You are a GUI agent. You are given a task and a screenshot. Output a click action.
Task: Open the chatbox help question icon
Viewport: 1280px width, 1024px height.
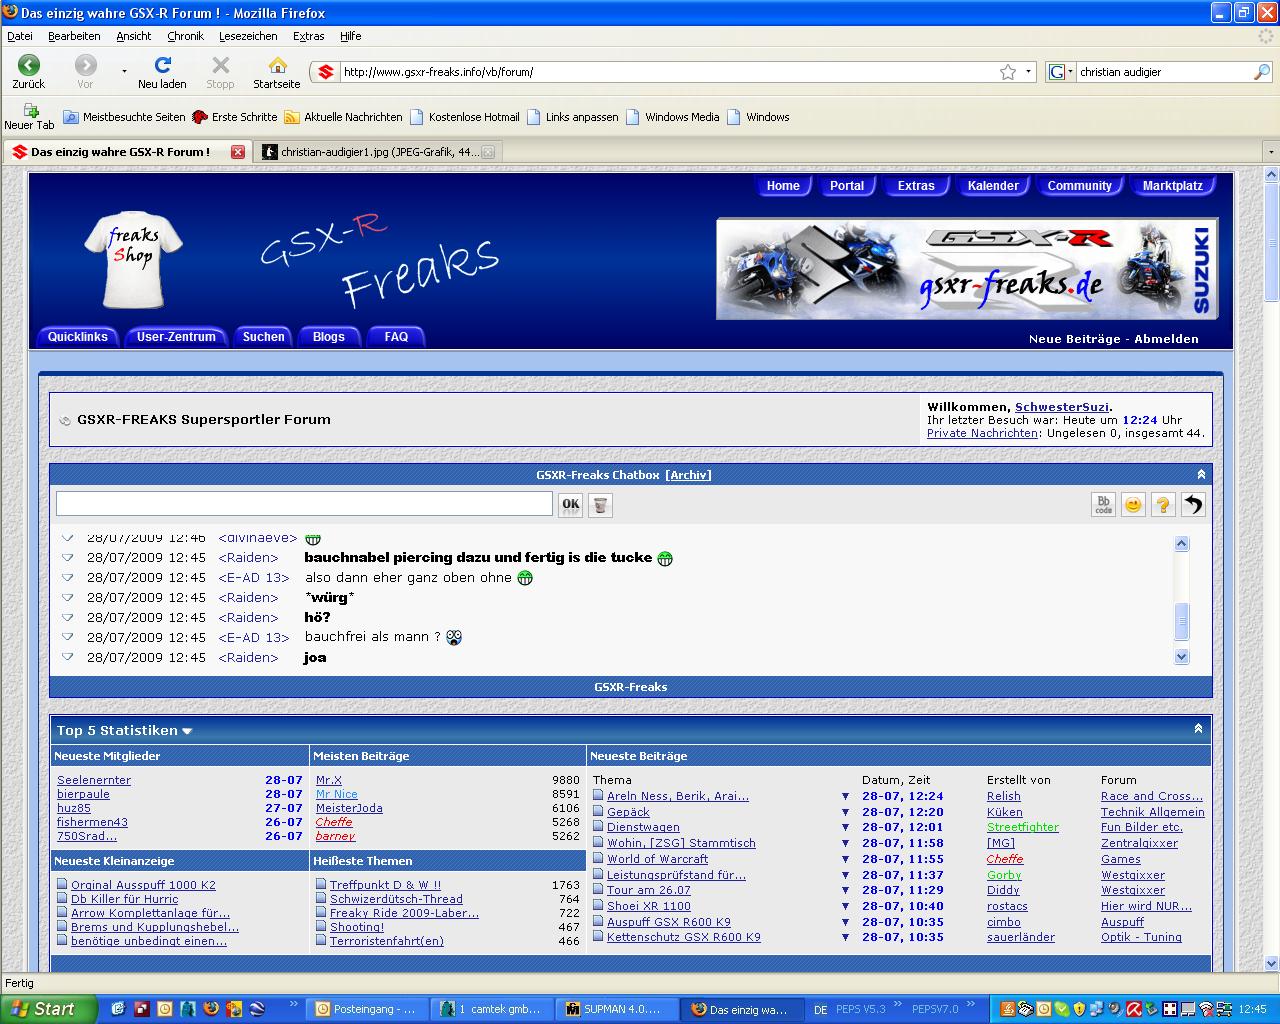click(x=1163, y=505)
